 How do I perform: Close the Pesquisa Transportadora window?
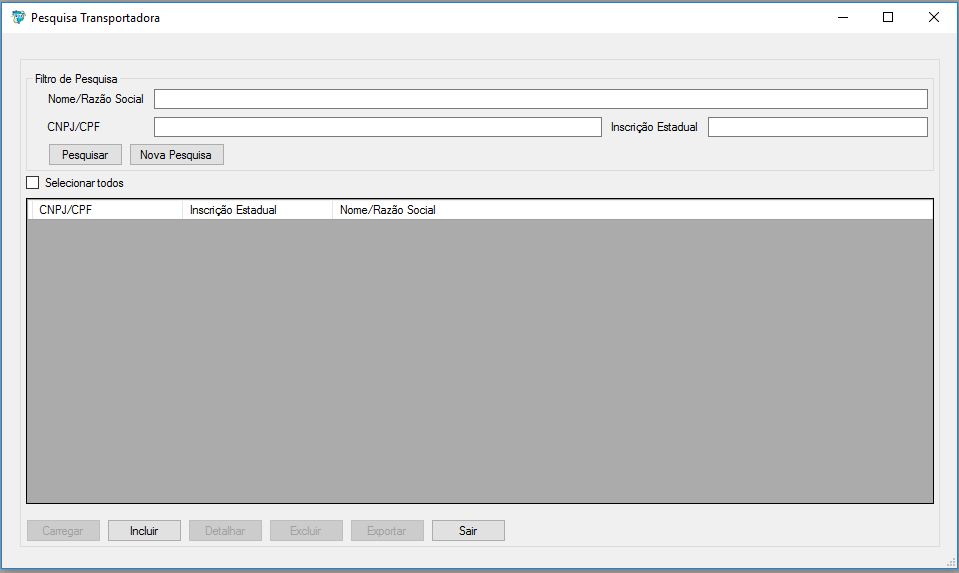tap(933, 17)
